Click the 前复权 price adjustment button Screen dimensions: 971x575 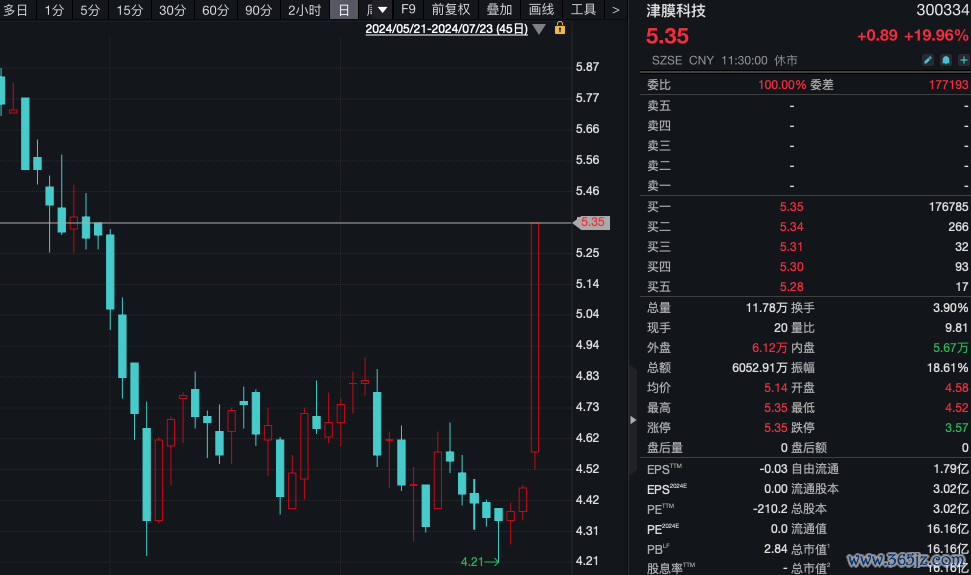[x=451, y=9]
